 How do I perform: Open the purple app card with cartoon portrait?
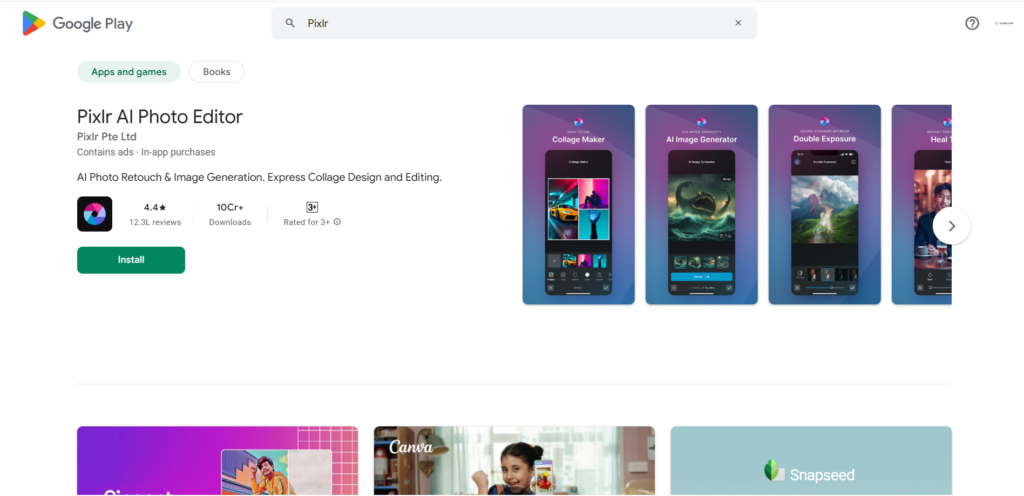(217, 461)
